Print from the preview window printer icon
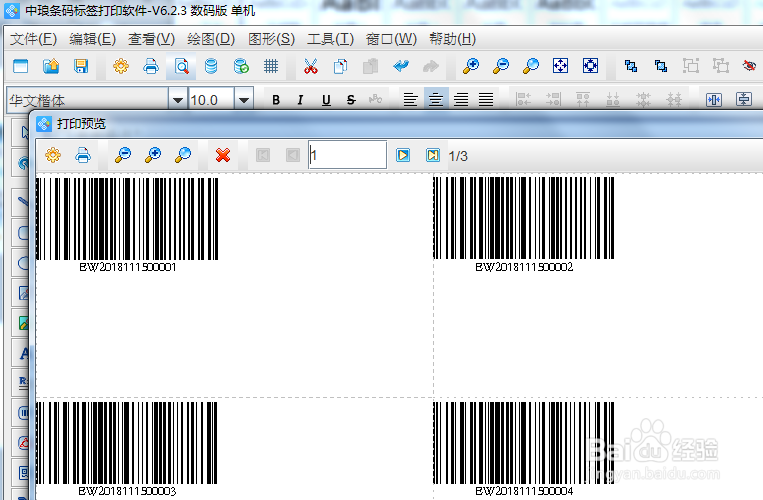 [83, 155]
